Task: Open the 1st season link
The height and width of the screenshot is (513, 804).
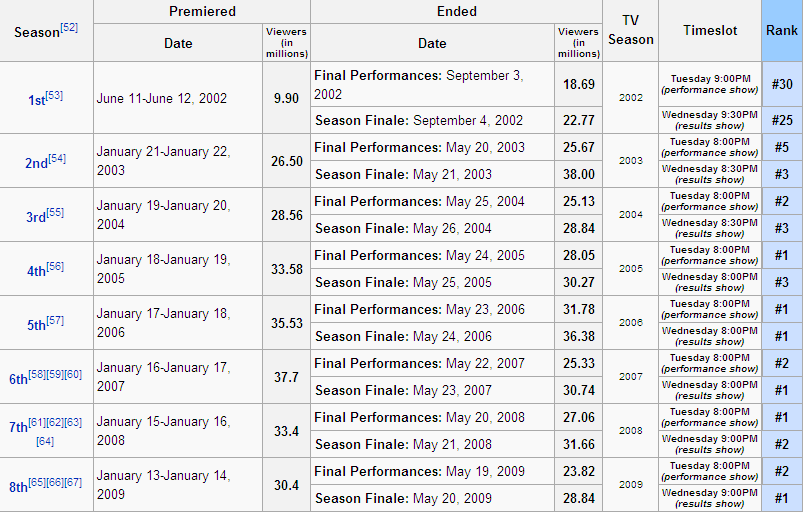Action: pos(36,100)
